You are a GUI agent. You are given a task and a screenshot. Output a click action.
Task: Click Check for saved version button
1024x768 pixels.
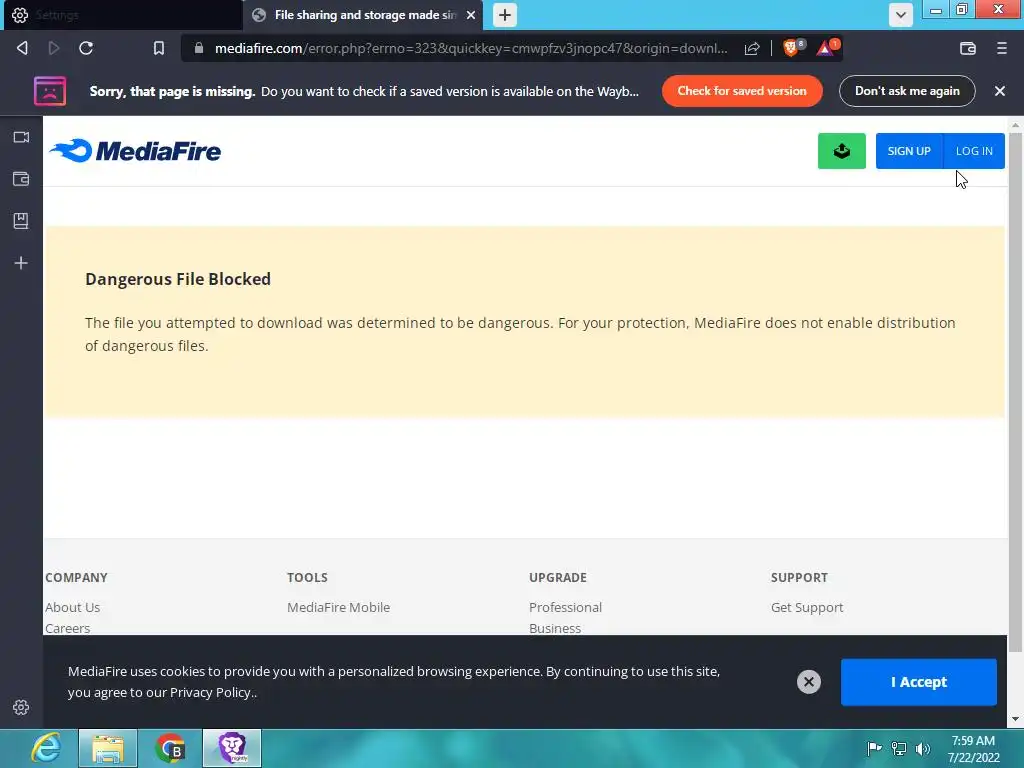coord(742,91)
